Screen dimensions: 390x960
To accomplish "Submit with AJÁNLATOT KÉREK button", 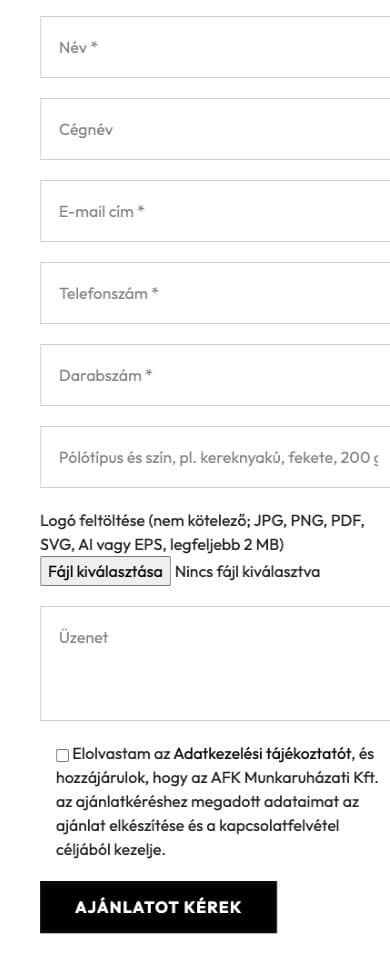I will 159,907.
